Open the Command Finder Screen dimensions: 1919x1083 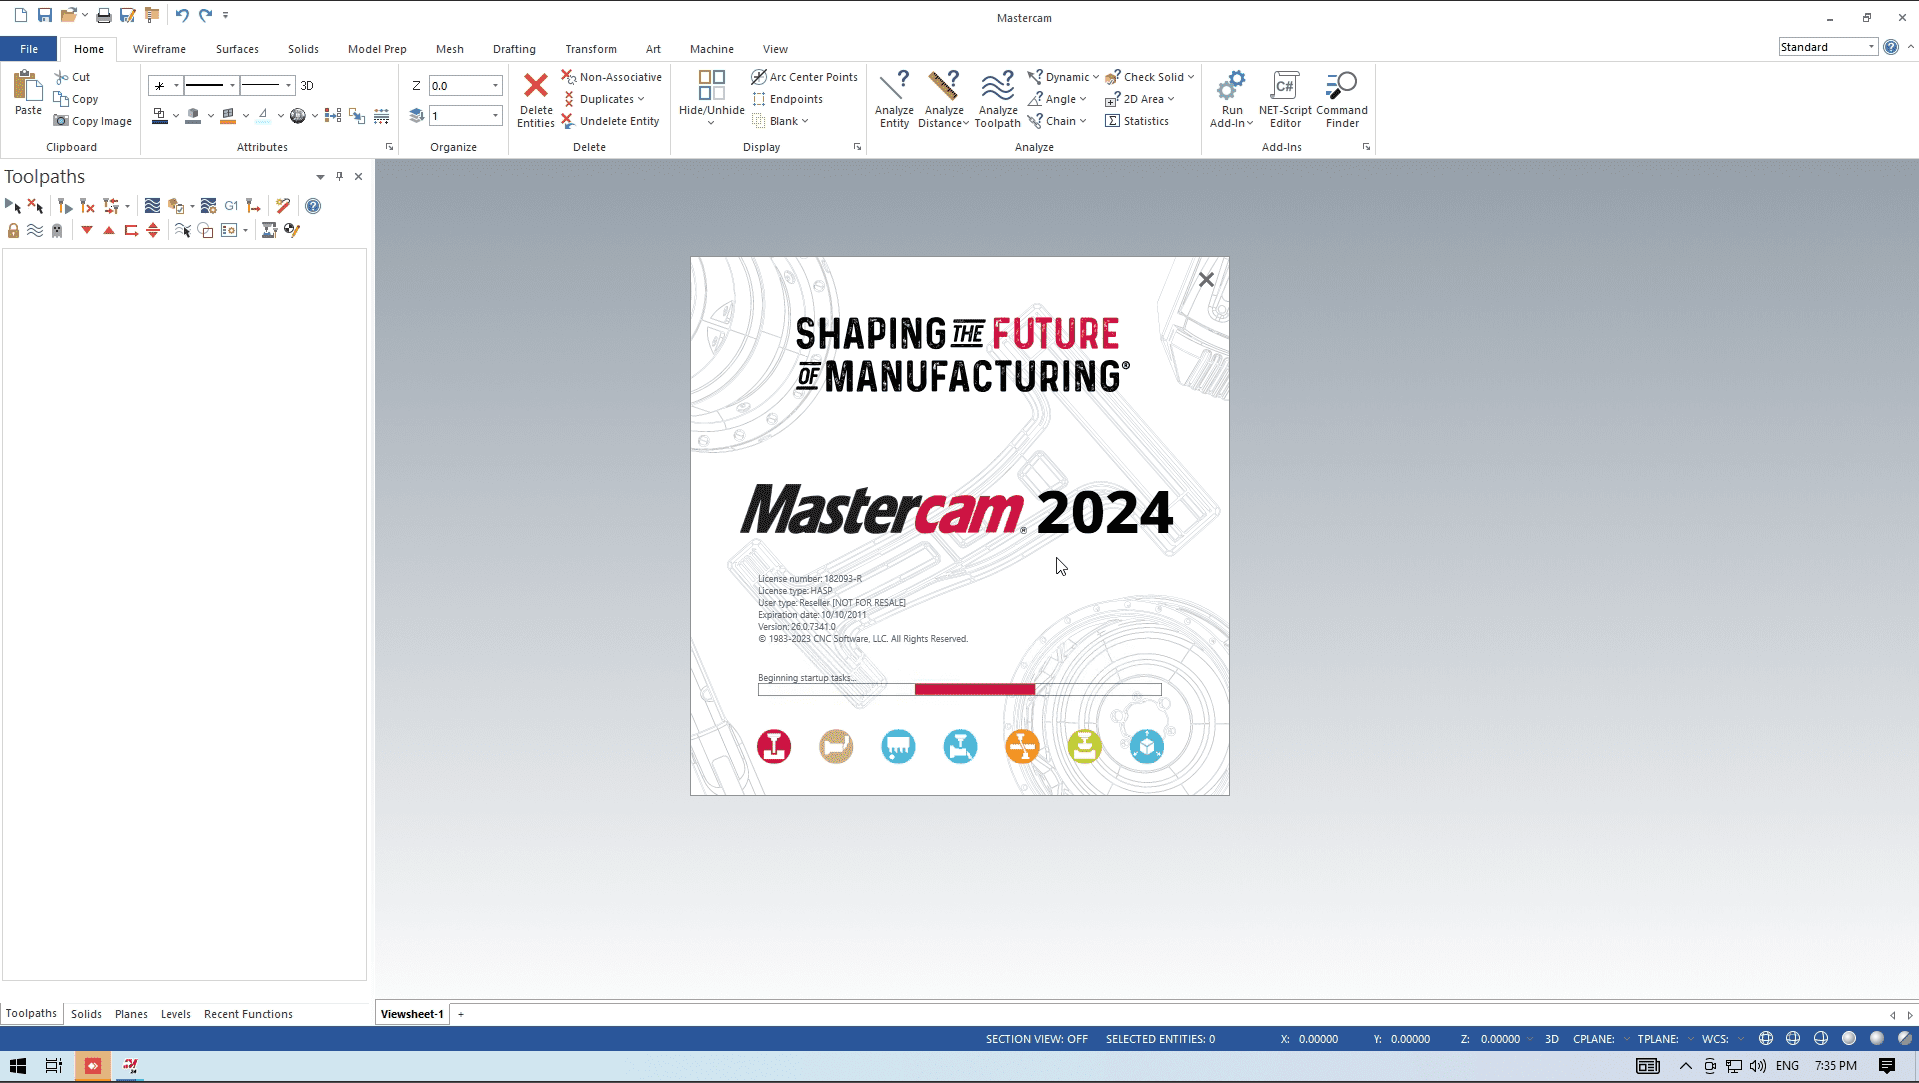click(x=1341, y=99)
